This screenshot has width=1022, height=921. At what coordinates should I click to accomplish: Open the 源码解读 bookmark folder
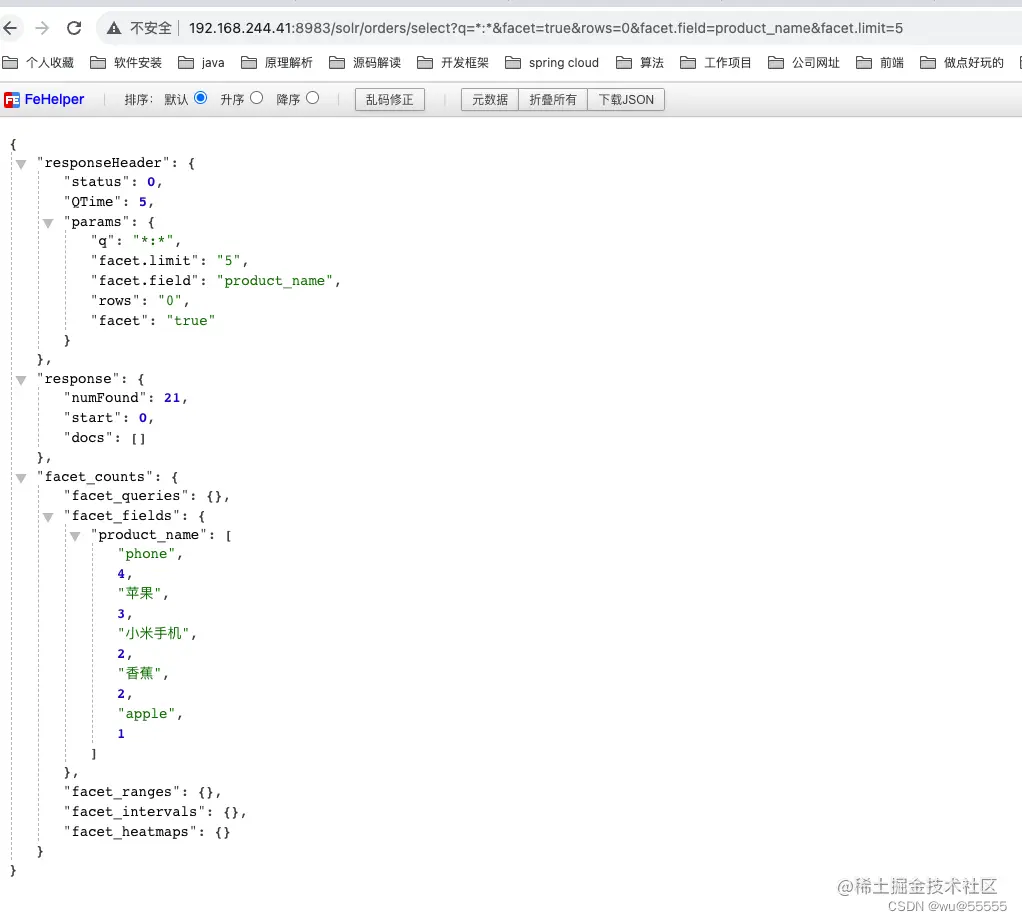point(365,63)
